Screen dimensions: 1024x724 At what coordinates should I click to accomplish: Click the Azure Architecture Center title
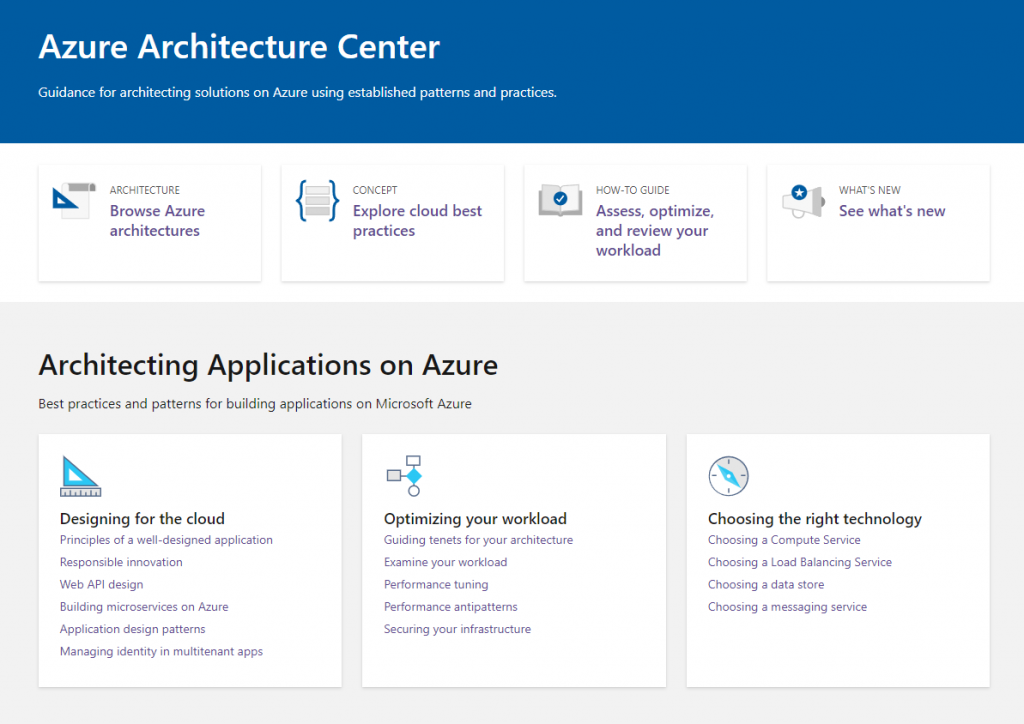pos(239,46)
